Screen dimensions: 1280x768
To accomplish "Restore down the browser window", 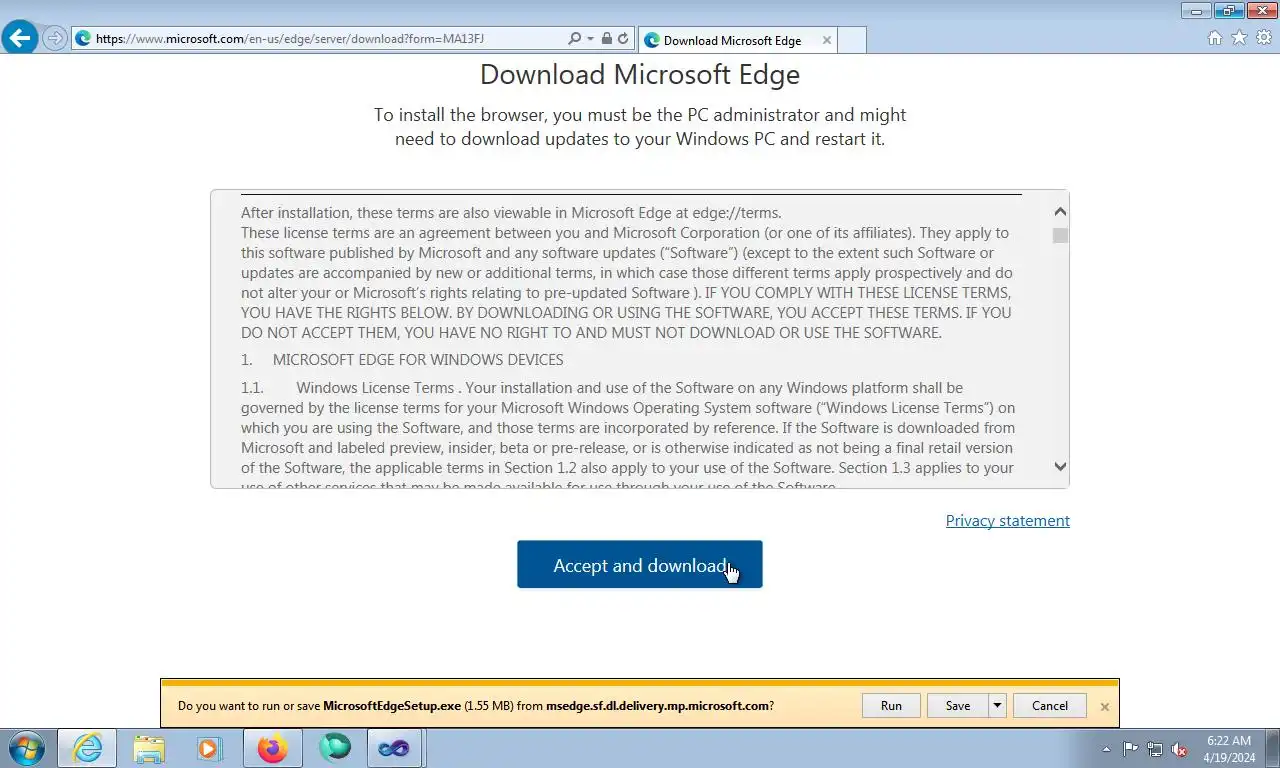I will coord(1228,11).
